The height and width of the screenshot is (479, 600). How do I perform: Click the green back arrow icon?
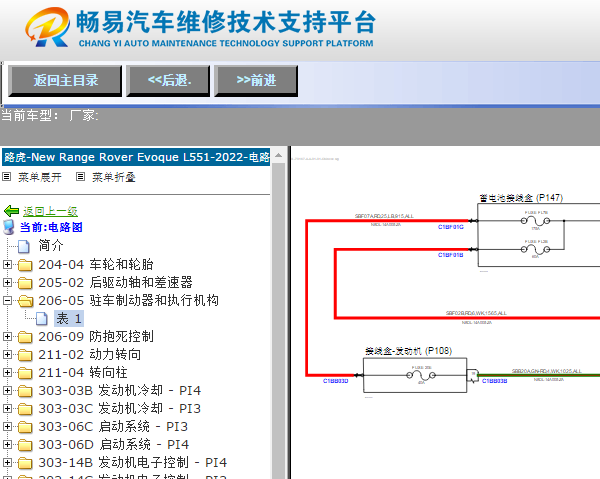[11, 211]
